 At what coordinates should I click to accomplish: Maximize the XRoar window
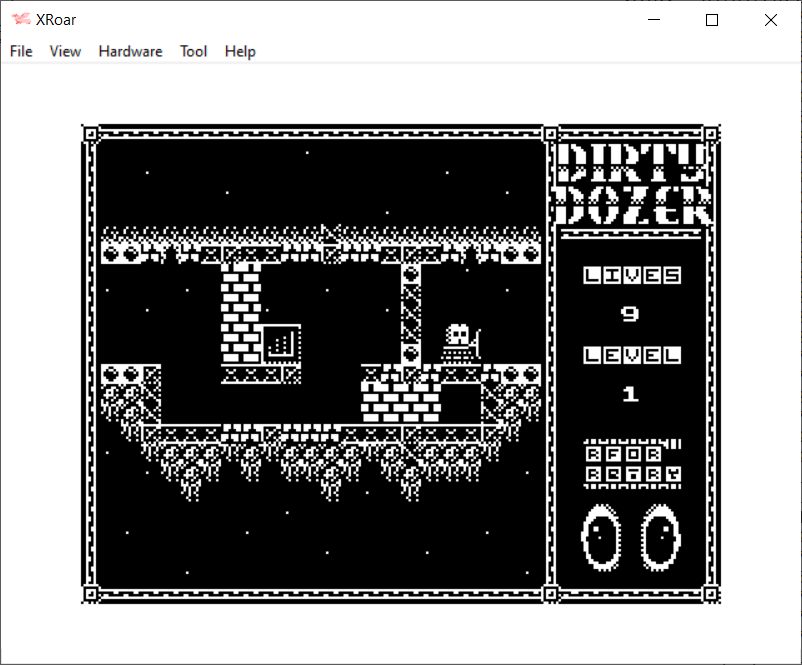pos(712,20)
